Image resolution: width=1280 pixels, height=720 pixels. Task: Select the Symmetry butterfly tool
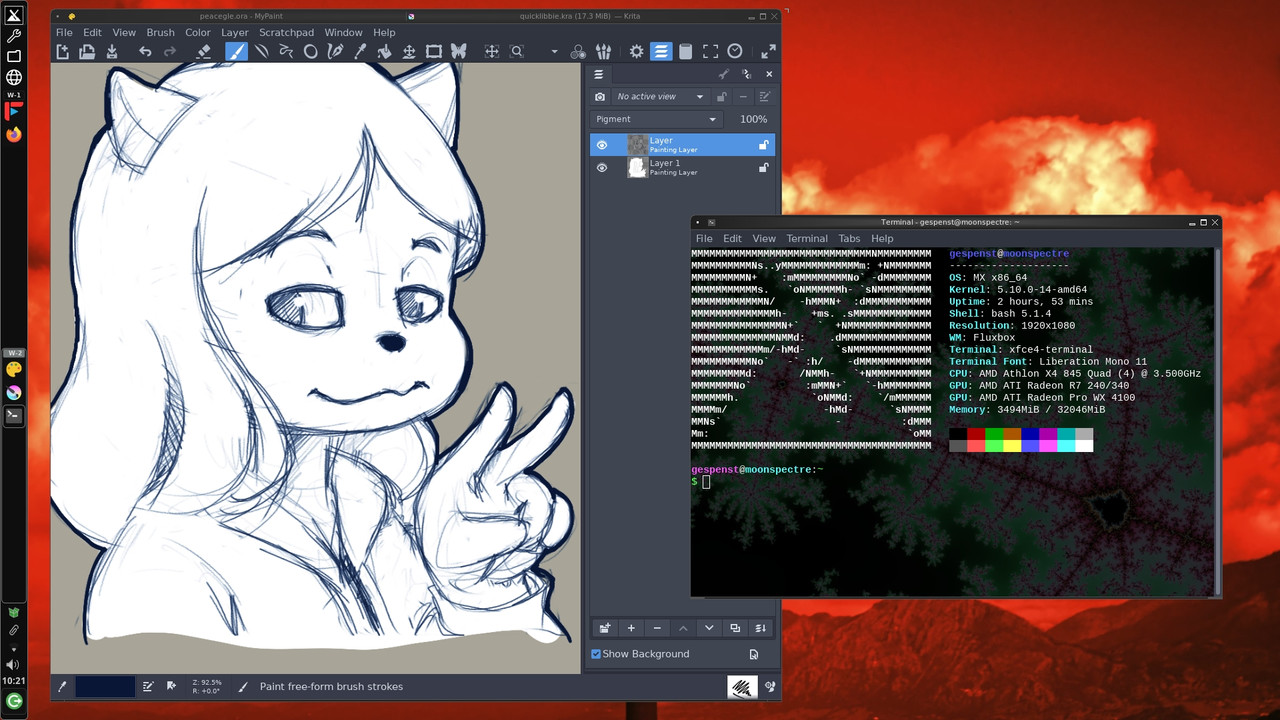458,52
